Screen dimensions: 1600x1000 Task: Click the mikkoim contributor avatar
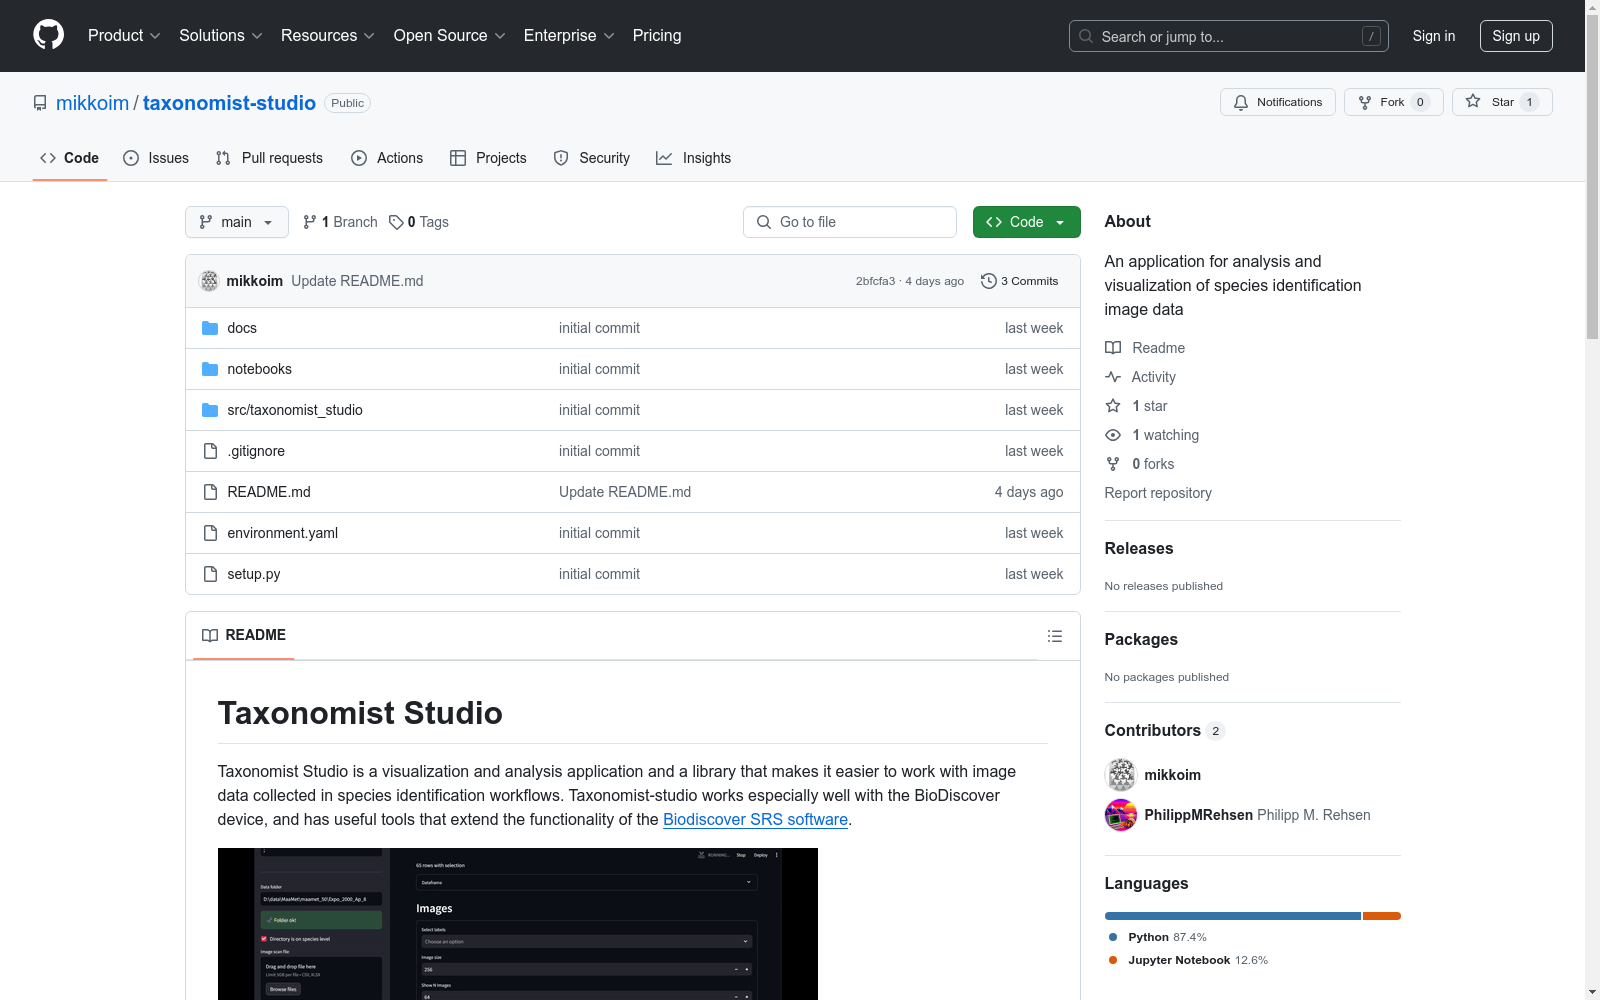coord(1121,775)
